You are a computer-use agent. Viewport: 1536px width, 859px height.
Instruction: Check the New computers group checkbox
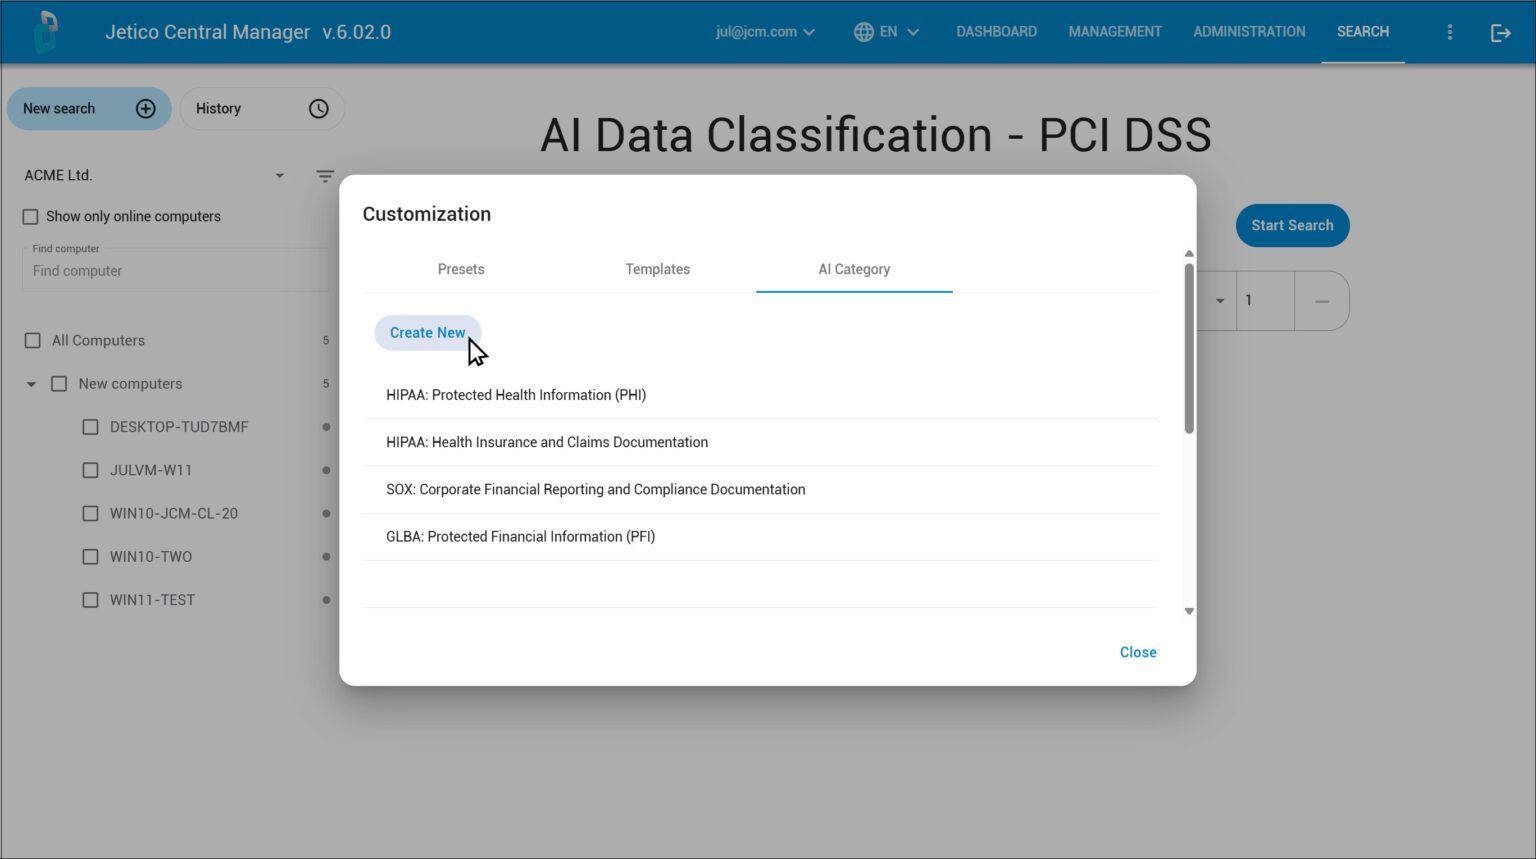[x=59, y=384]
